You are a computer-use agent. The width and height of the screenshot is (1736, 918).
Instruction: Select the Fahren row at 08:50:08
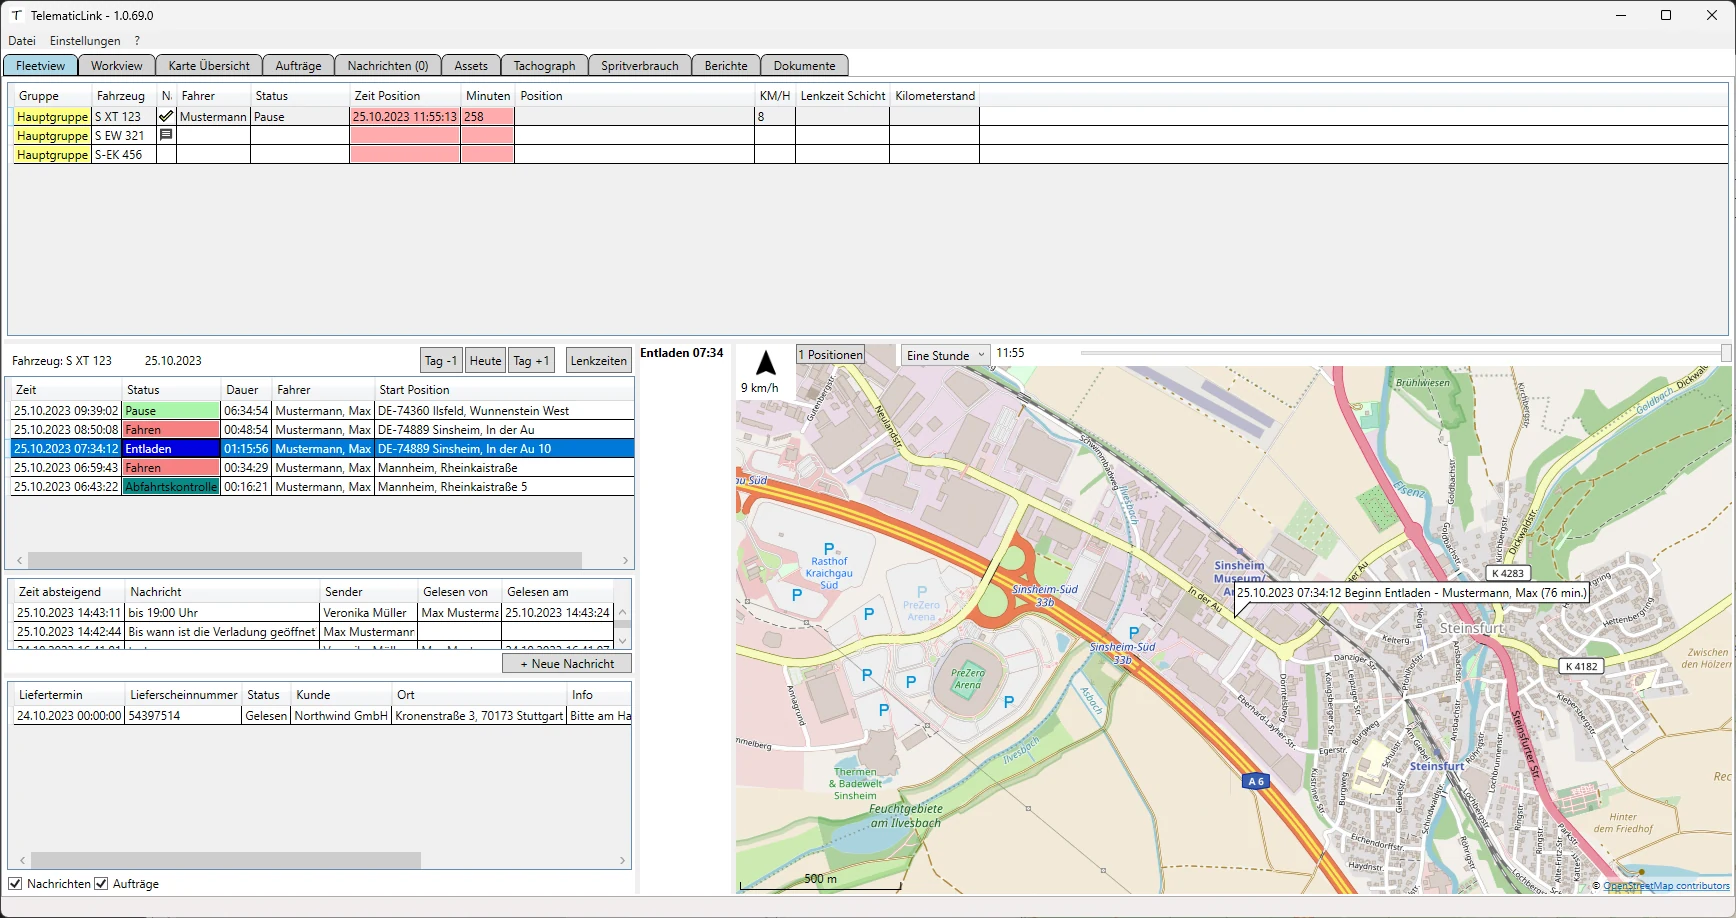pyautogui.click(x=322, y=430)
